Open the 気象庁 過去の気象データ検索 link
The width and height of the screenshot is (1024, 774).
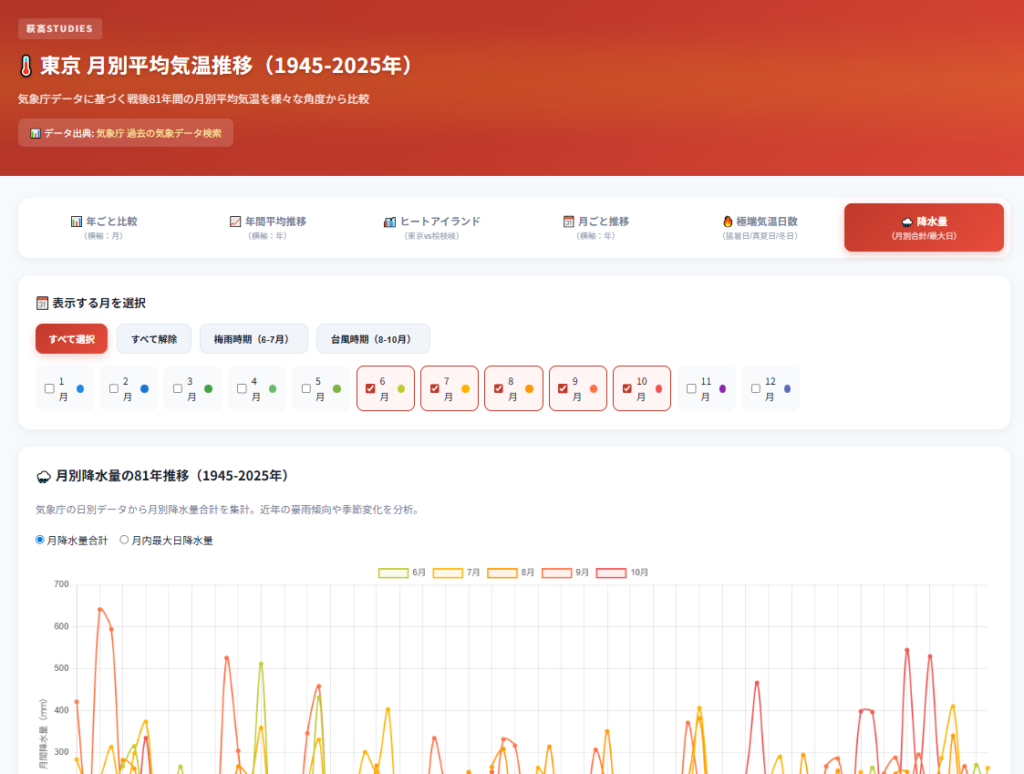point(158,133)
